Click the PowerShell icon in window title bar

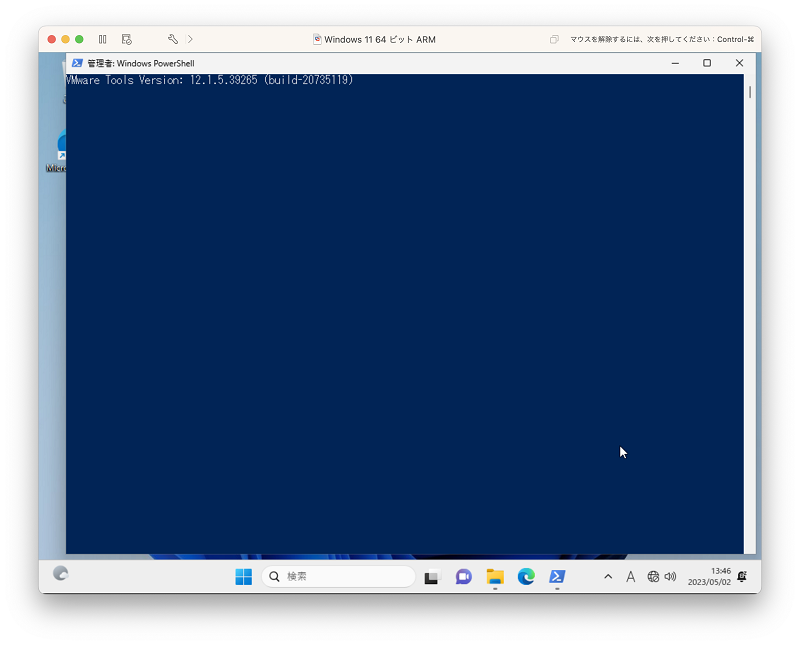77,63
